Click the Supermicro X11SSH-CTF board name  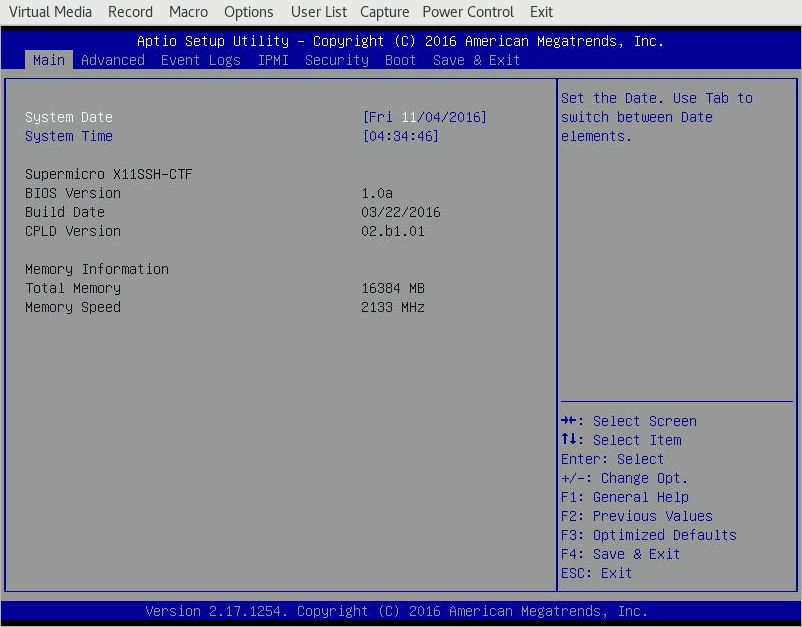[108, 174]
